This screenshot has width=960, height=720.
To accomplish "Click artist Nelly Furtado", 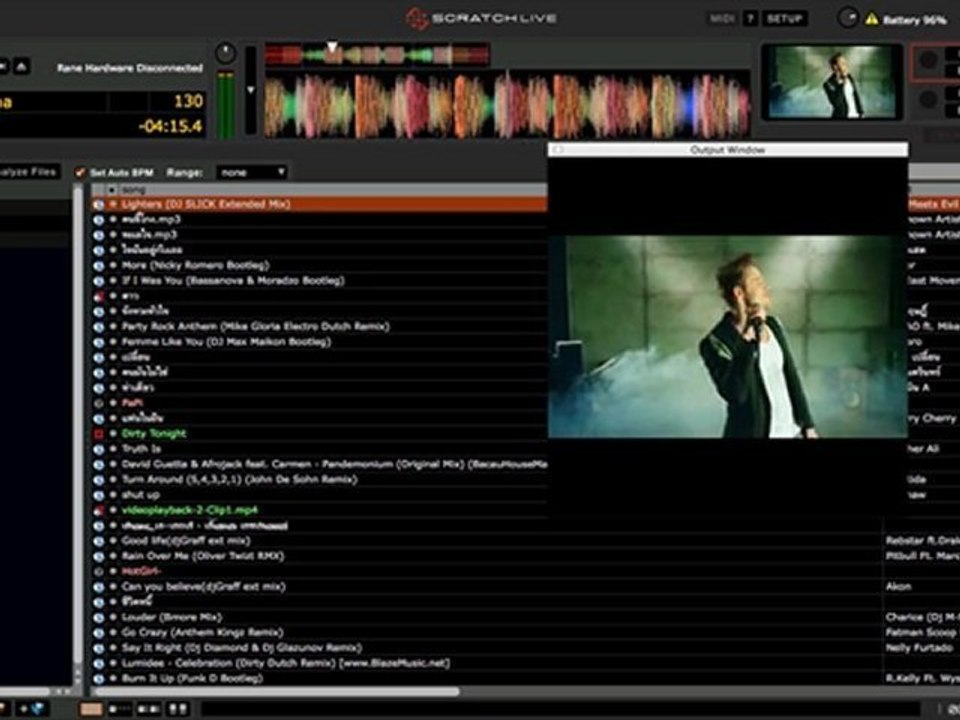I will [919, 648].
